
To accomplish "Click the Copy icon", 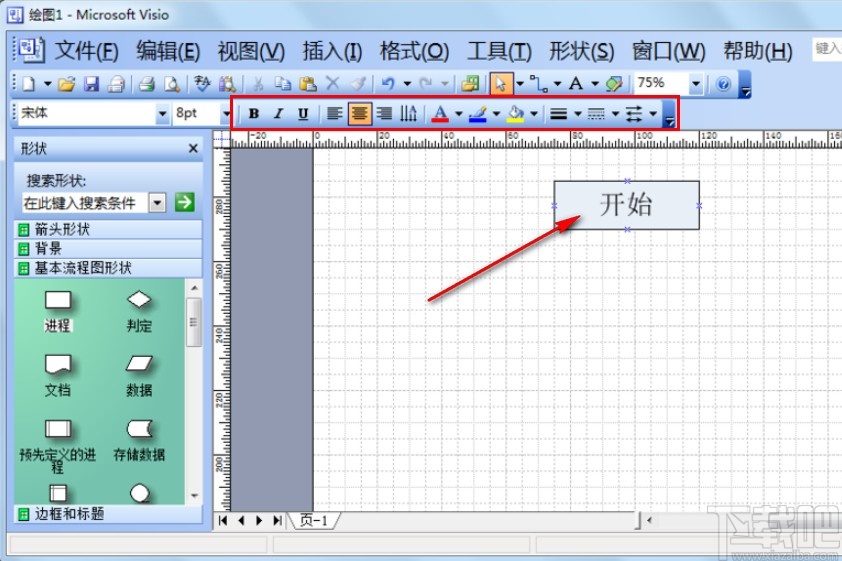I will [x=282, y=84].
